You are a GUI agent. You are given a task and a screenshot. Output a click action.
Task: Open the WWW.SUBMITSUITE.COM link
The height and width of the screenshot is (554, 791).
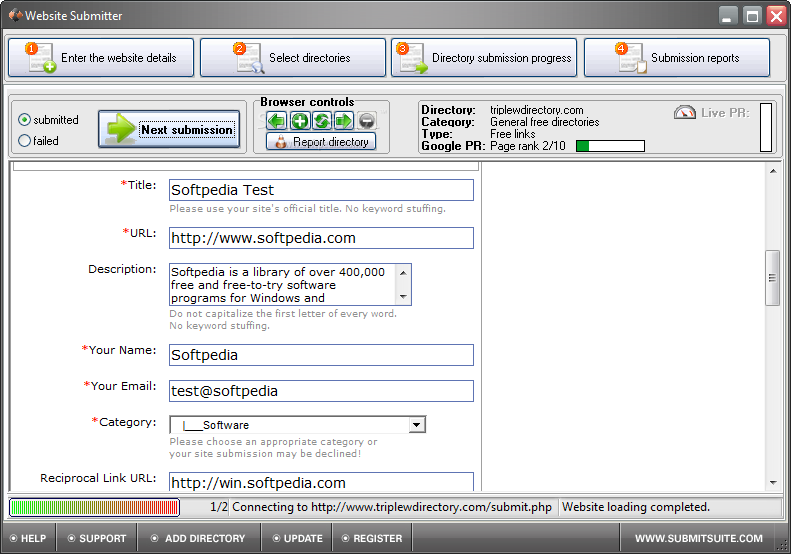pos(699,538)
